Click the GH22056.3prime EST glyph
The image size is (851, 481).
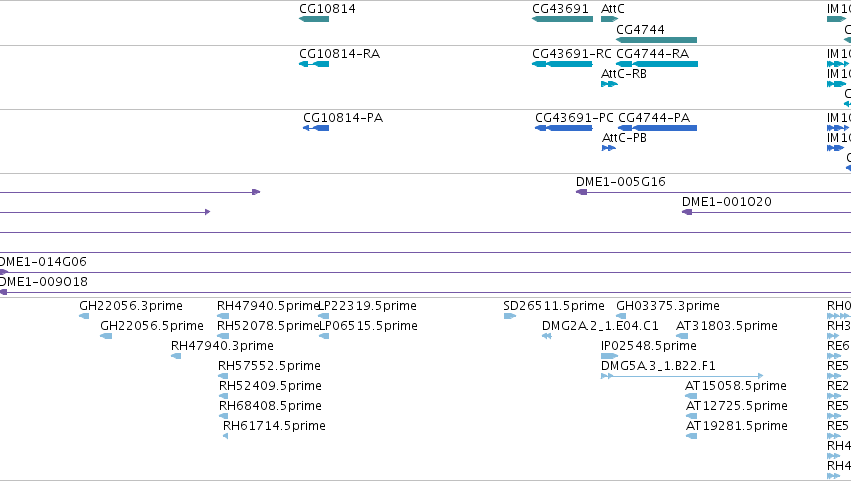84,316
